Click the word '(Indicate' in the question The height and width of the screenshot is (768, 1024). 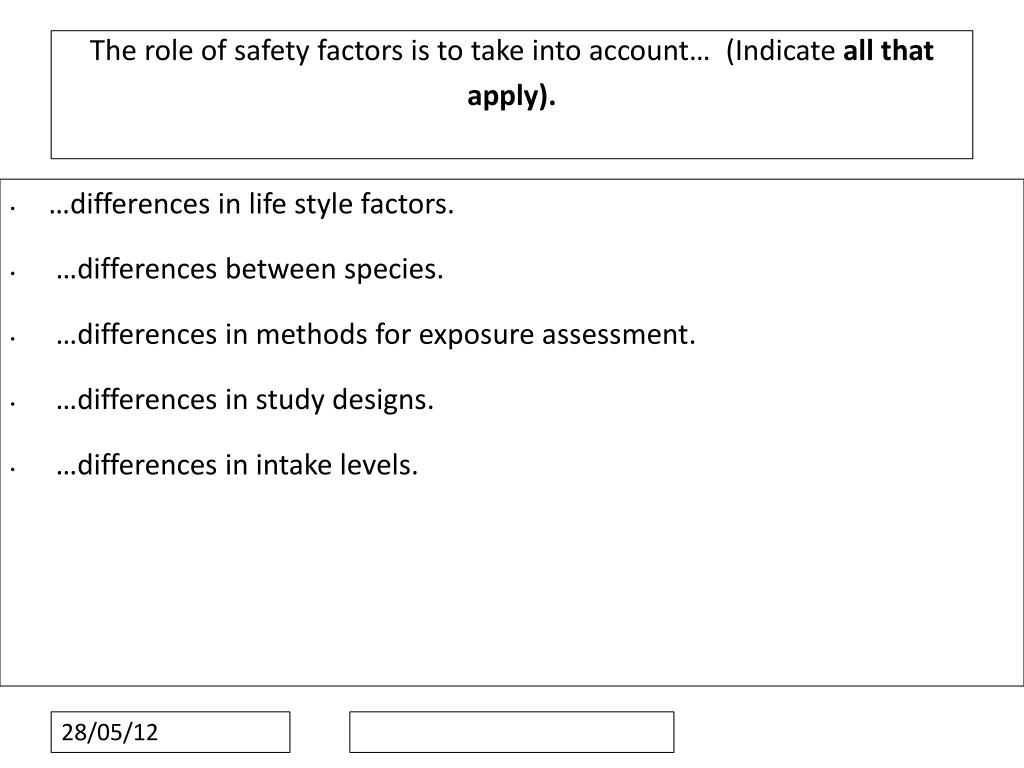coord(780,51)
